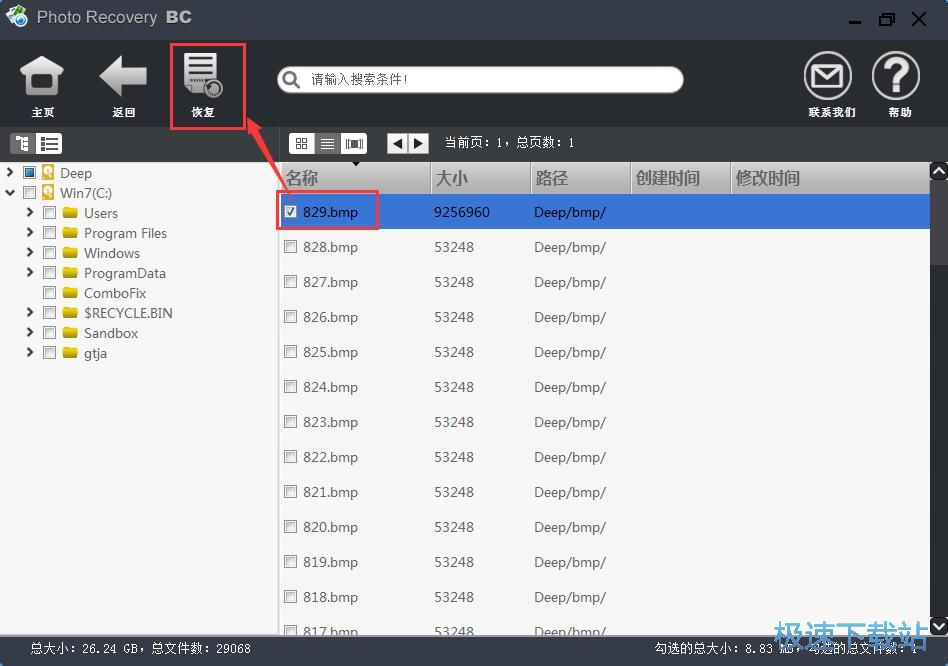Click scrollbar up arrow in file list
The image size is (948, 666).
[x=938, y=172]
